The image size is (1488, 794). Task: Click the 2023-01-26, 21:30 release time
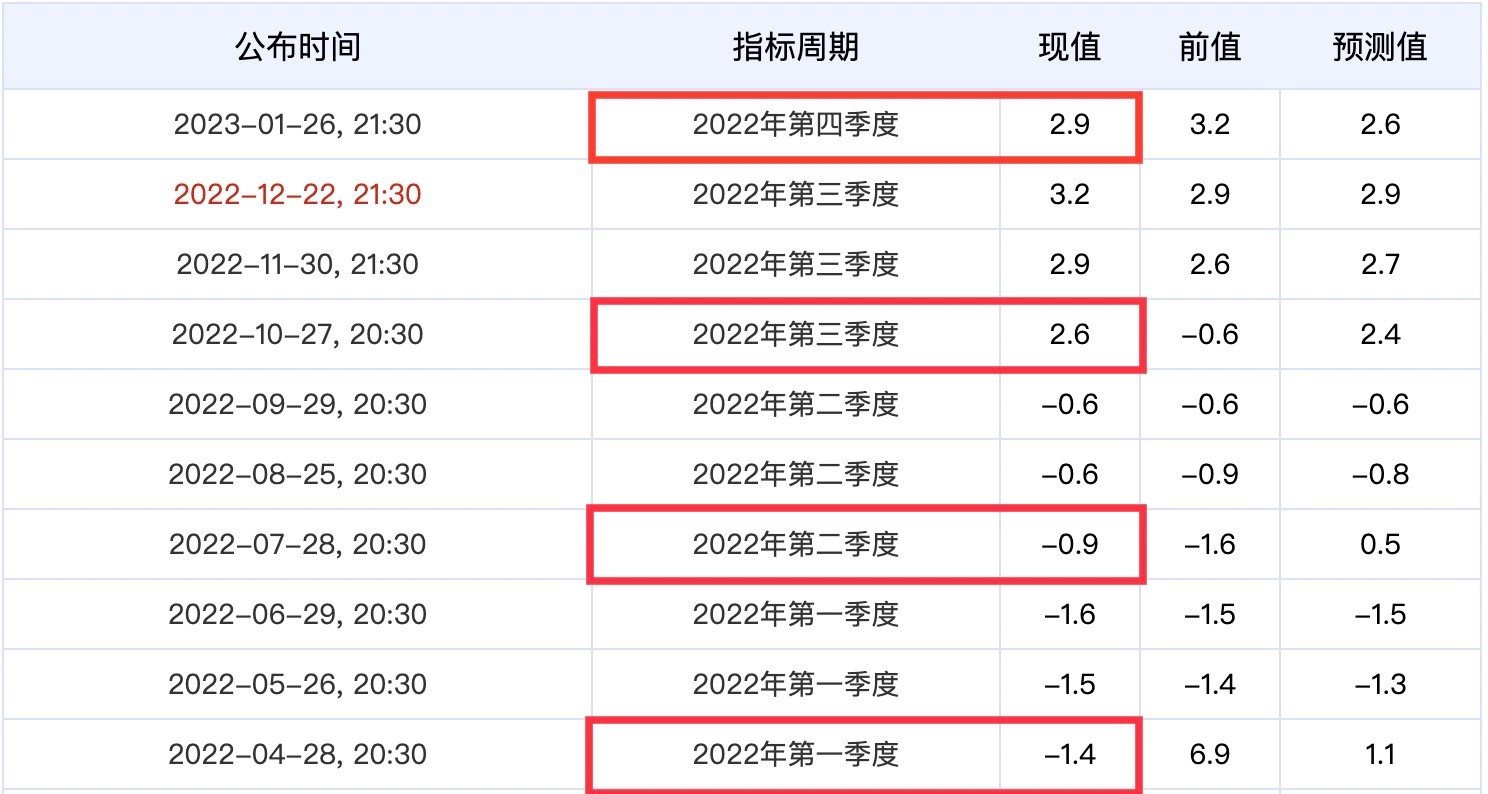298,124
